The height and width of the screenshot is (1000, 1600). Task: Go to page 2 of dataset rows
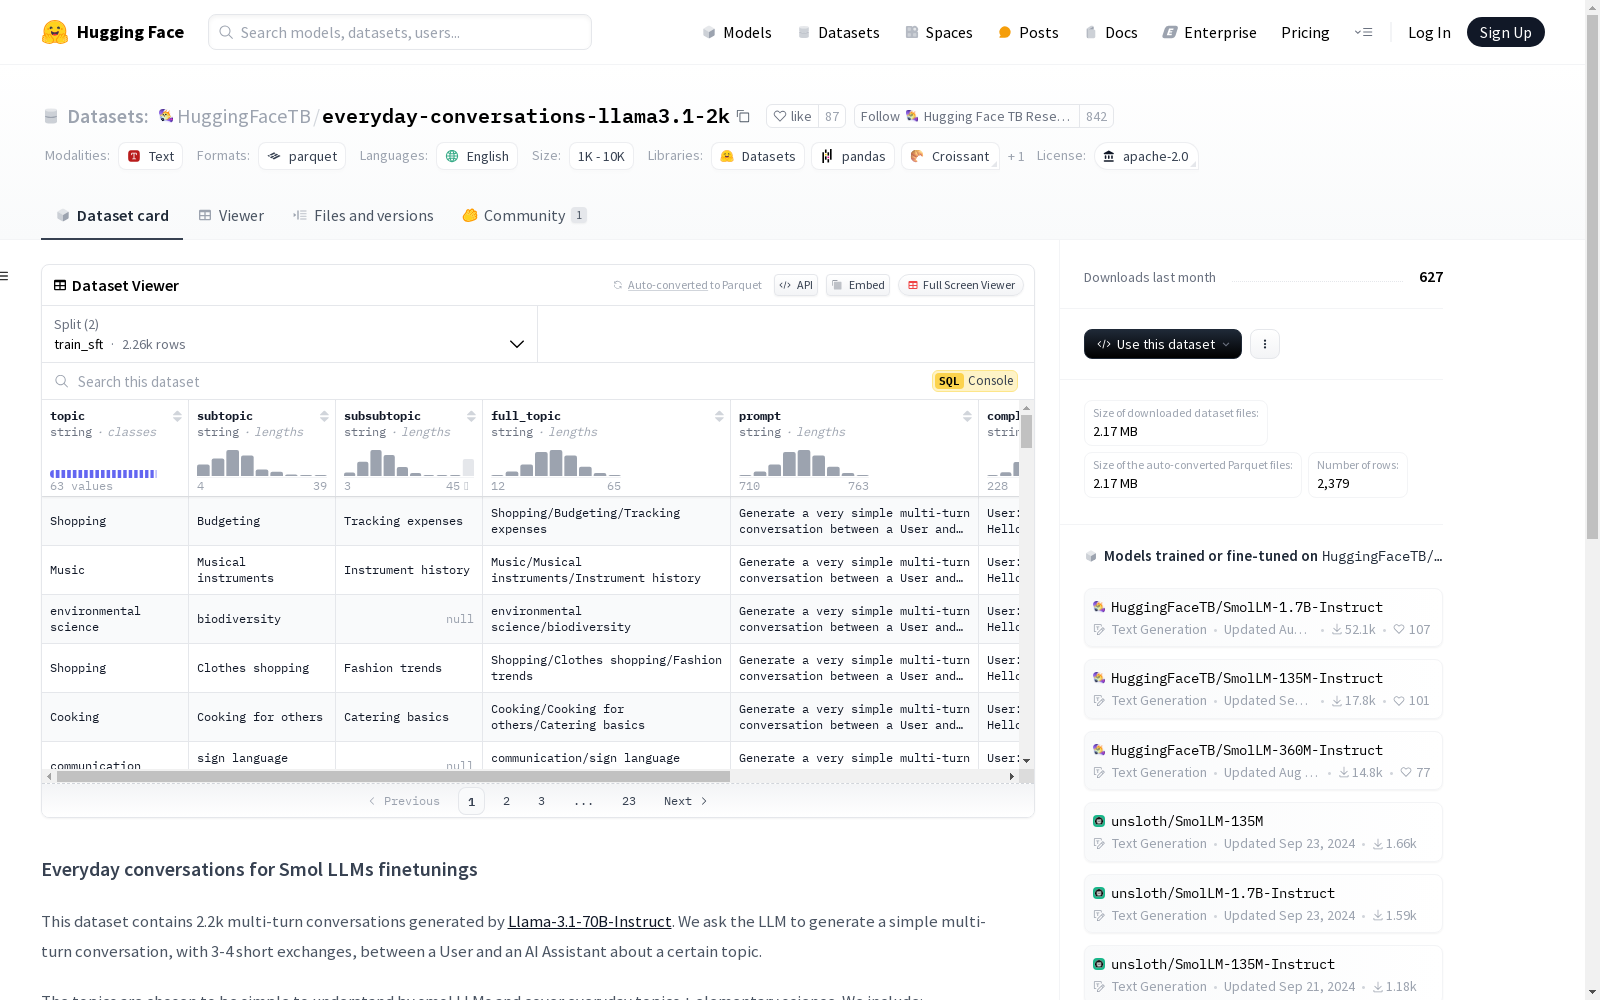click(507, 801)
